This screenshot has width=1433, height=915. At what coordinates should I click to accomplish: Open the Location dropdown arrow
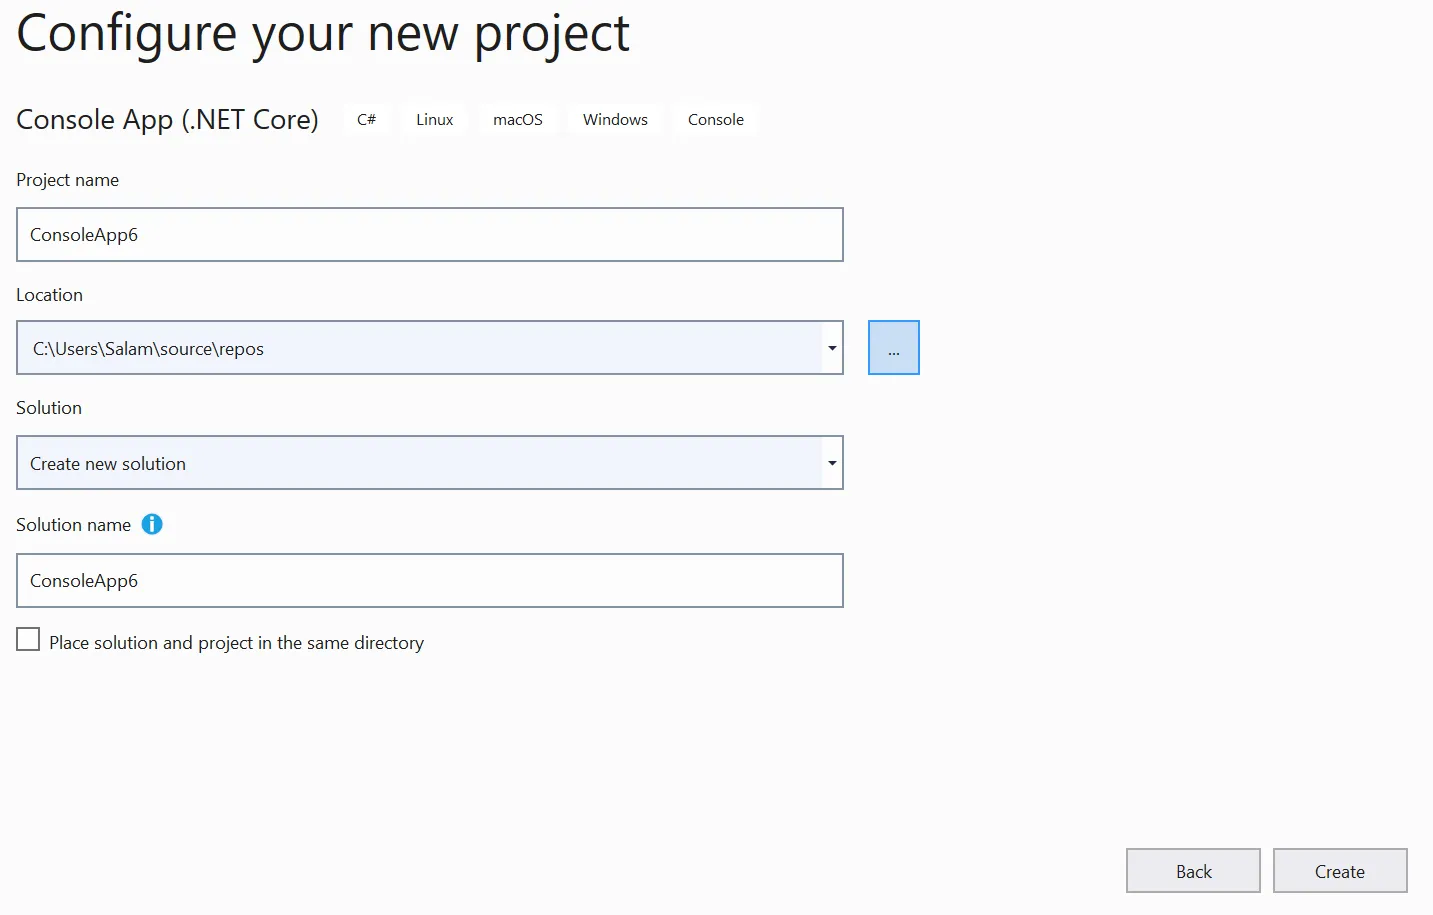tap(832, 347)
